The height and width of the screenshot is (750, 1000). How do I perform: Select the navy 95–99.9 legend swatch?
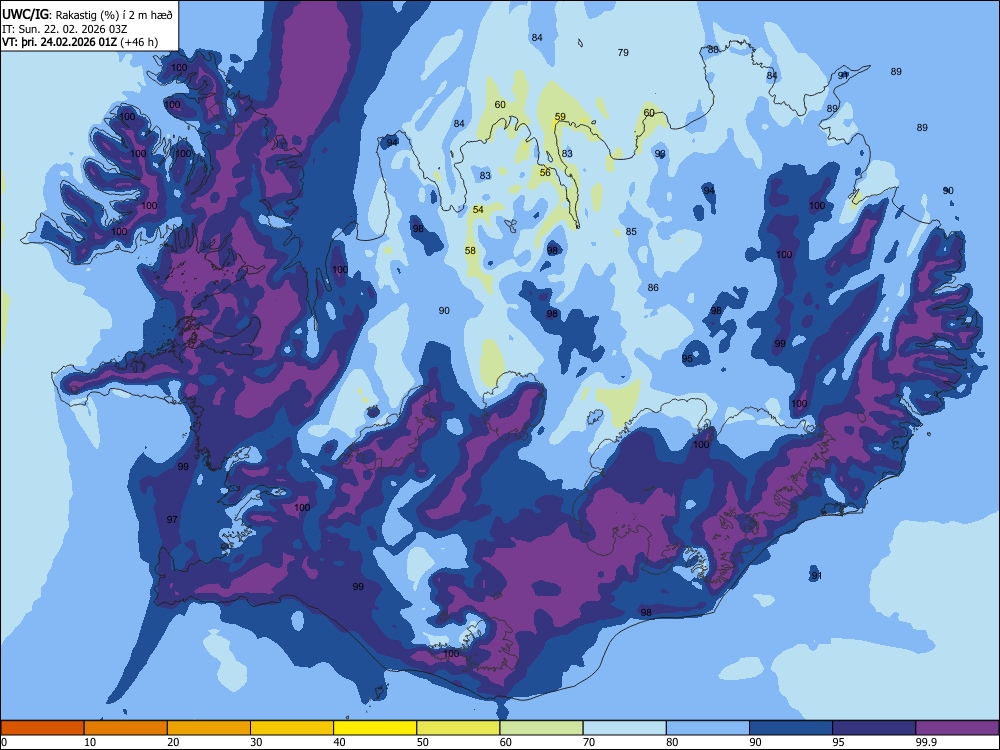click(874, 728)
